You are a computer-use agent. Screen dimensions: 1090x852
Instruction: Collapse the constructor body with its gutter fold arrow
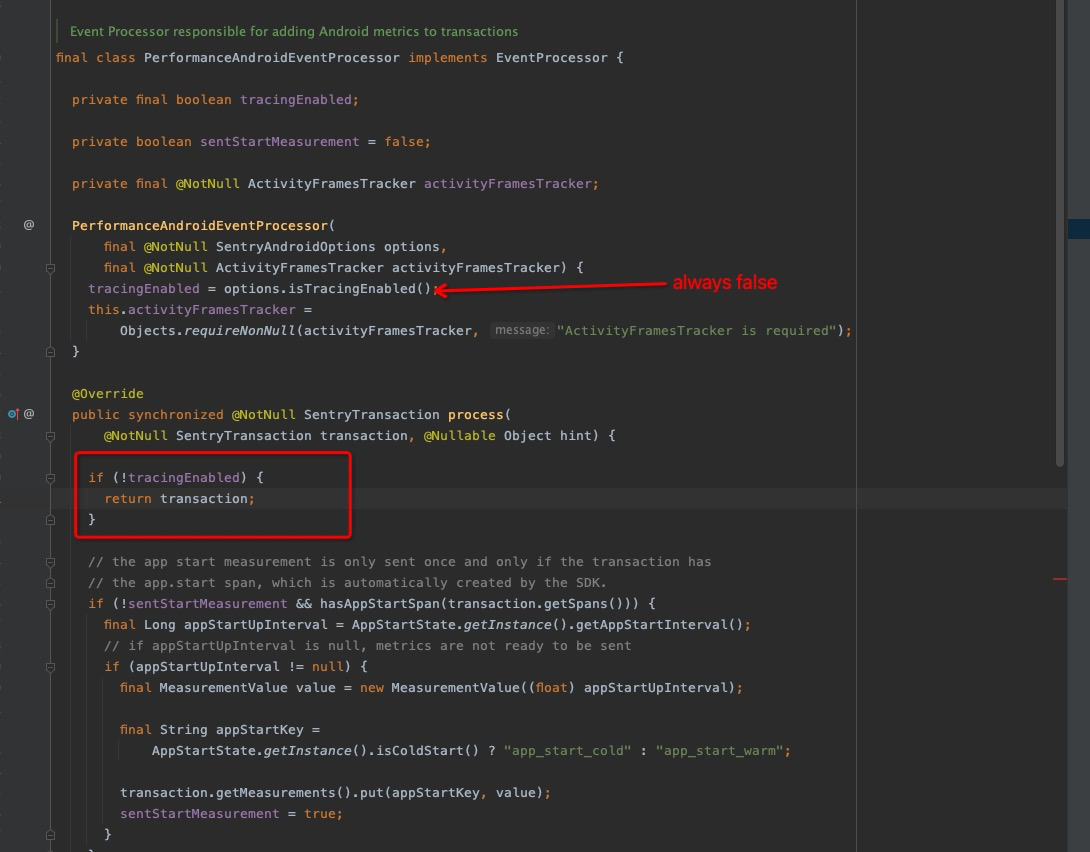pos(50,267)
